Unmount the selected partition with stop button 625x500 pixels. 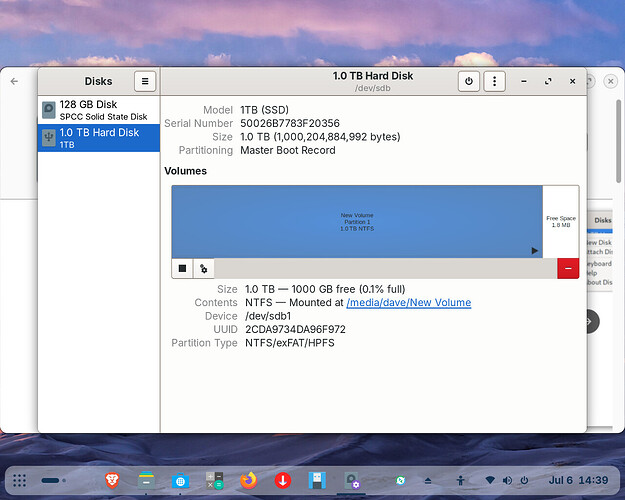coord(183,268)
